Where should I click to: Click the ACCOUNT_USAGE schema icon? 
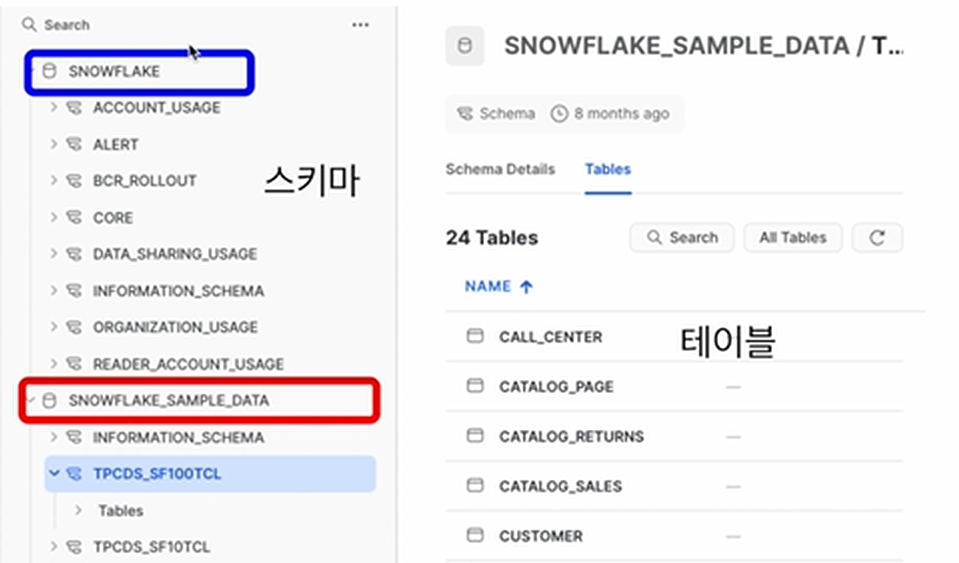click(x=74, y=108)
